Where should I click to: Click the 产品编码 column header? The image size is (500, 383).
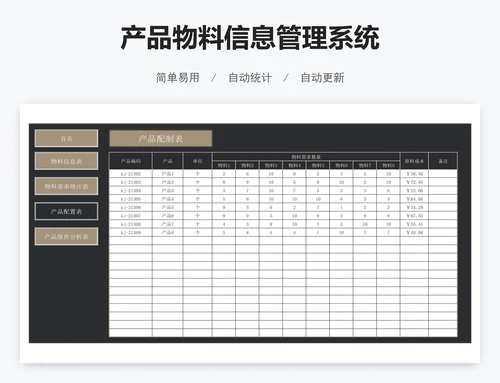click(x=131, y=161)
